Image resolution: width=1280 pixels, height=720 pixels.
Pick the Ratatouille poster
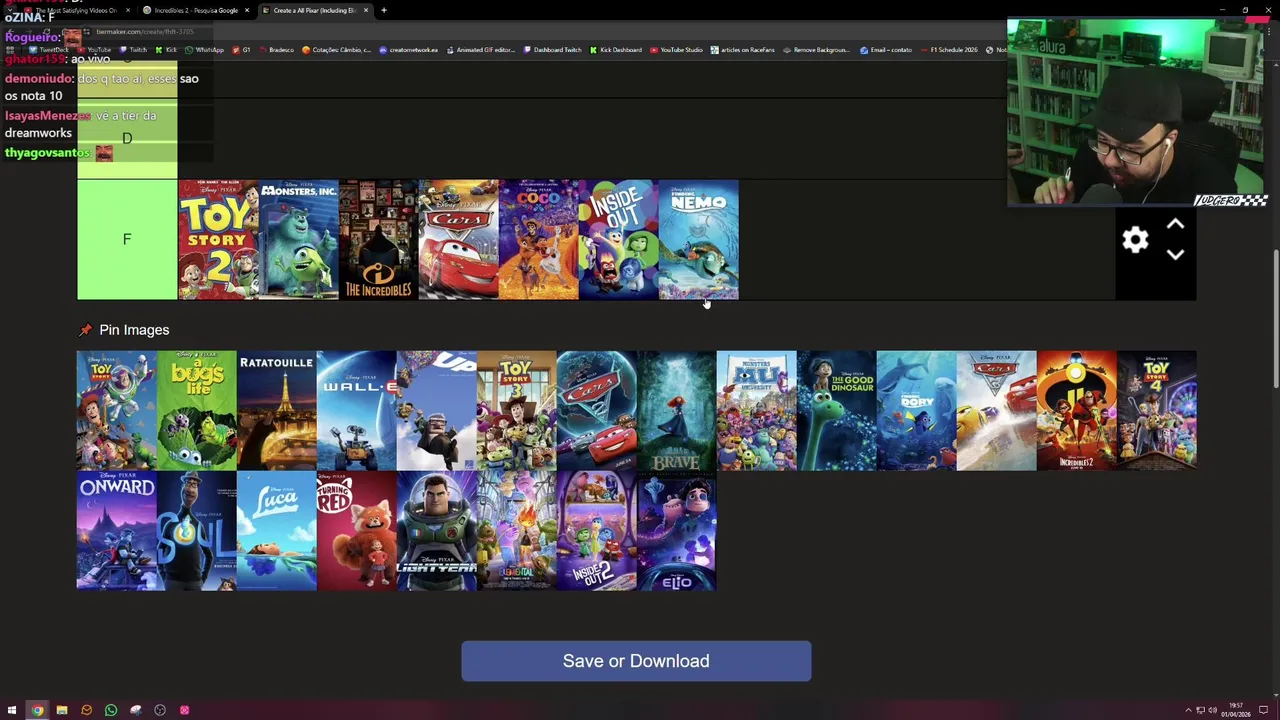point(277,410)
